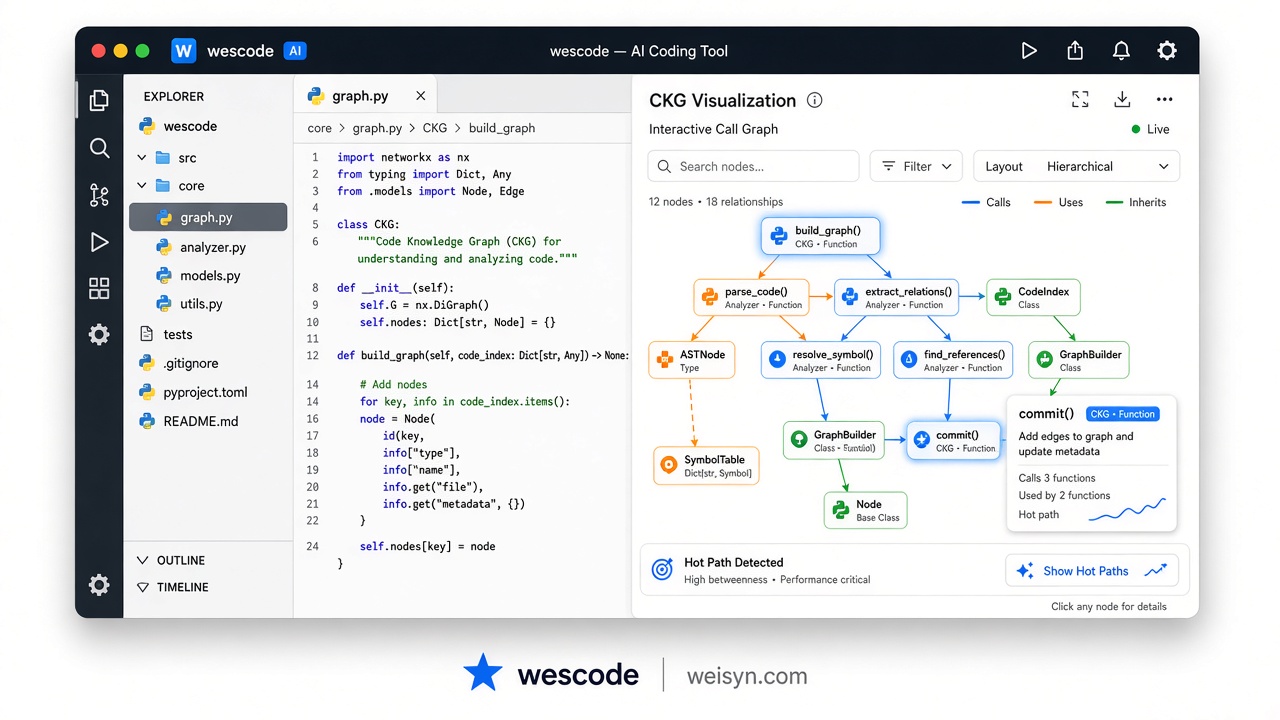
Task: Open the Explorer files icon in activity bar
Action: pos(99,100)
